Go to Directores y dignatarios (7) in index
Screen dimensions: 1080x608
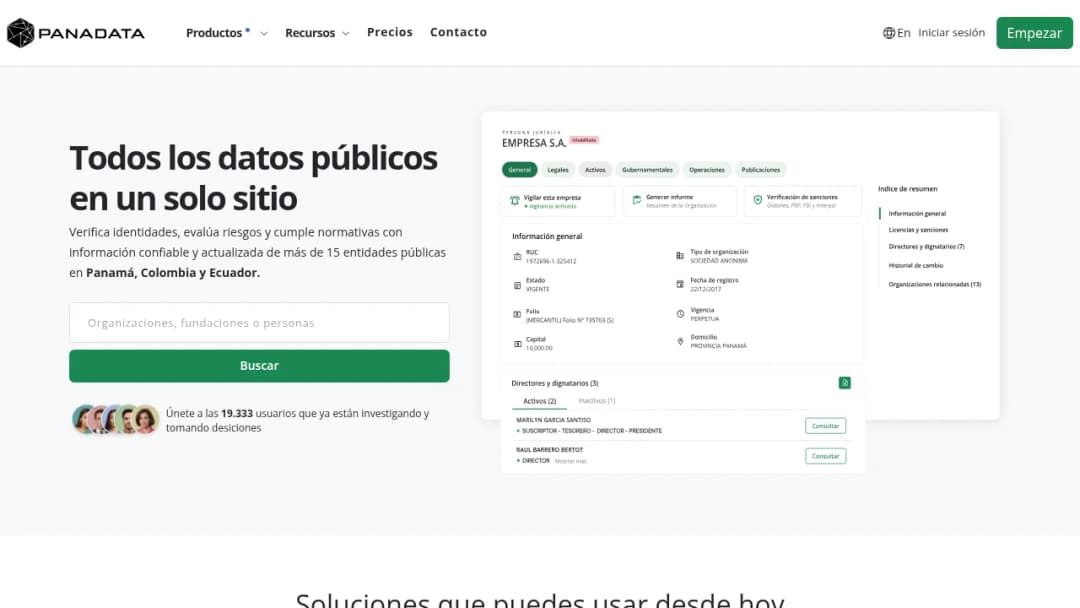(x=926, y=247)
